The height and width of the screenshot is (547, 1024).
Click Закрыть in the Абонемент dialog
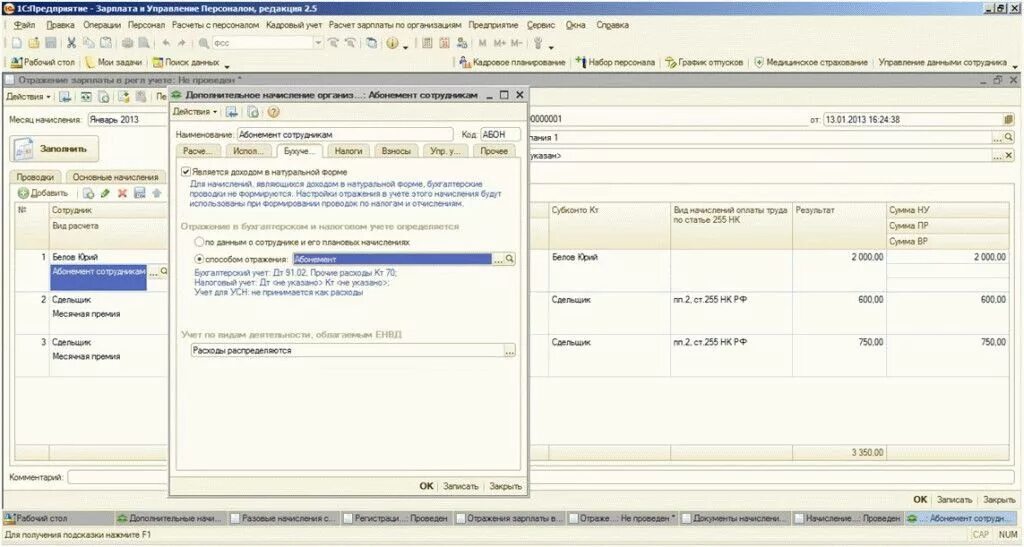(x=505, y=486)
